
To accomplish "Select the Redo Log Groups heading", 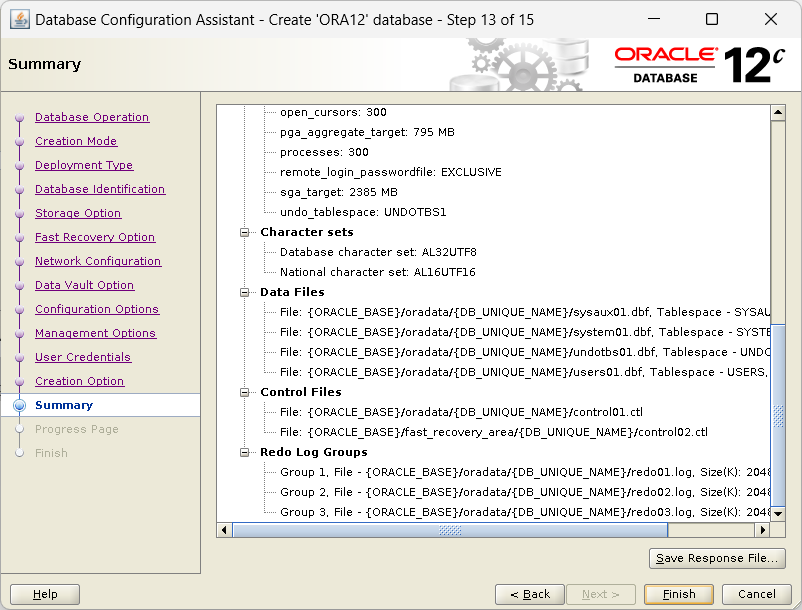I will click(x=314, y=453).
